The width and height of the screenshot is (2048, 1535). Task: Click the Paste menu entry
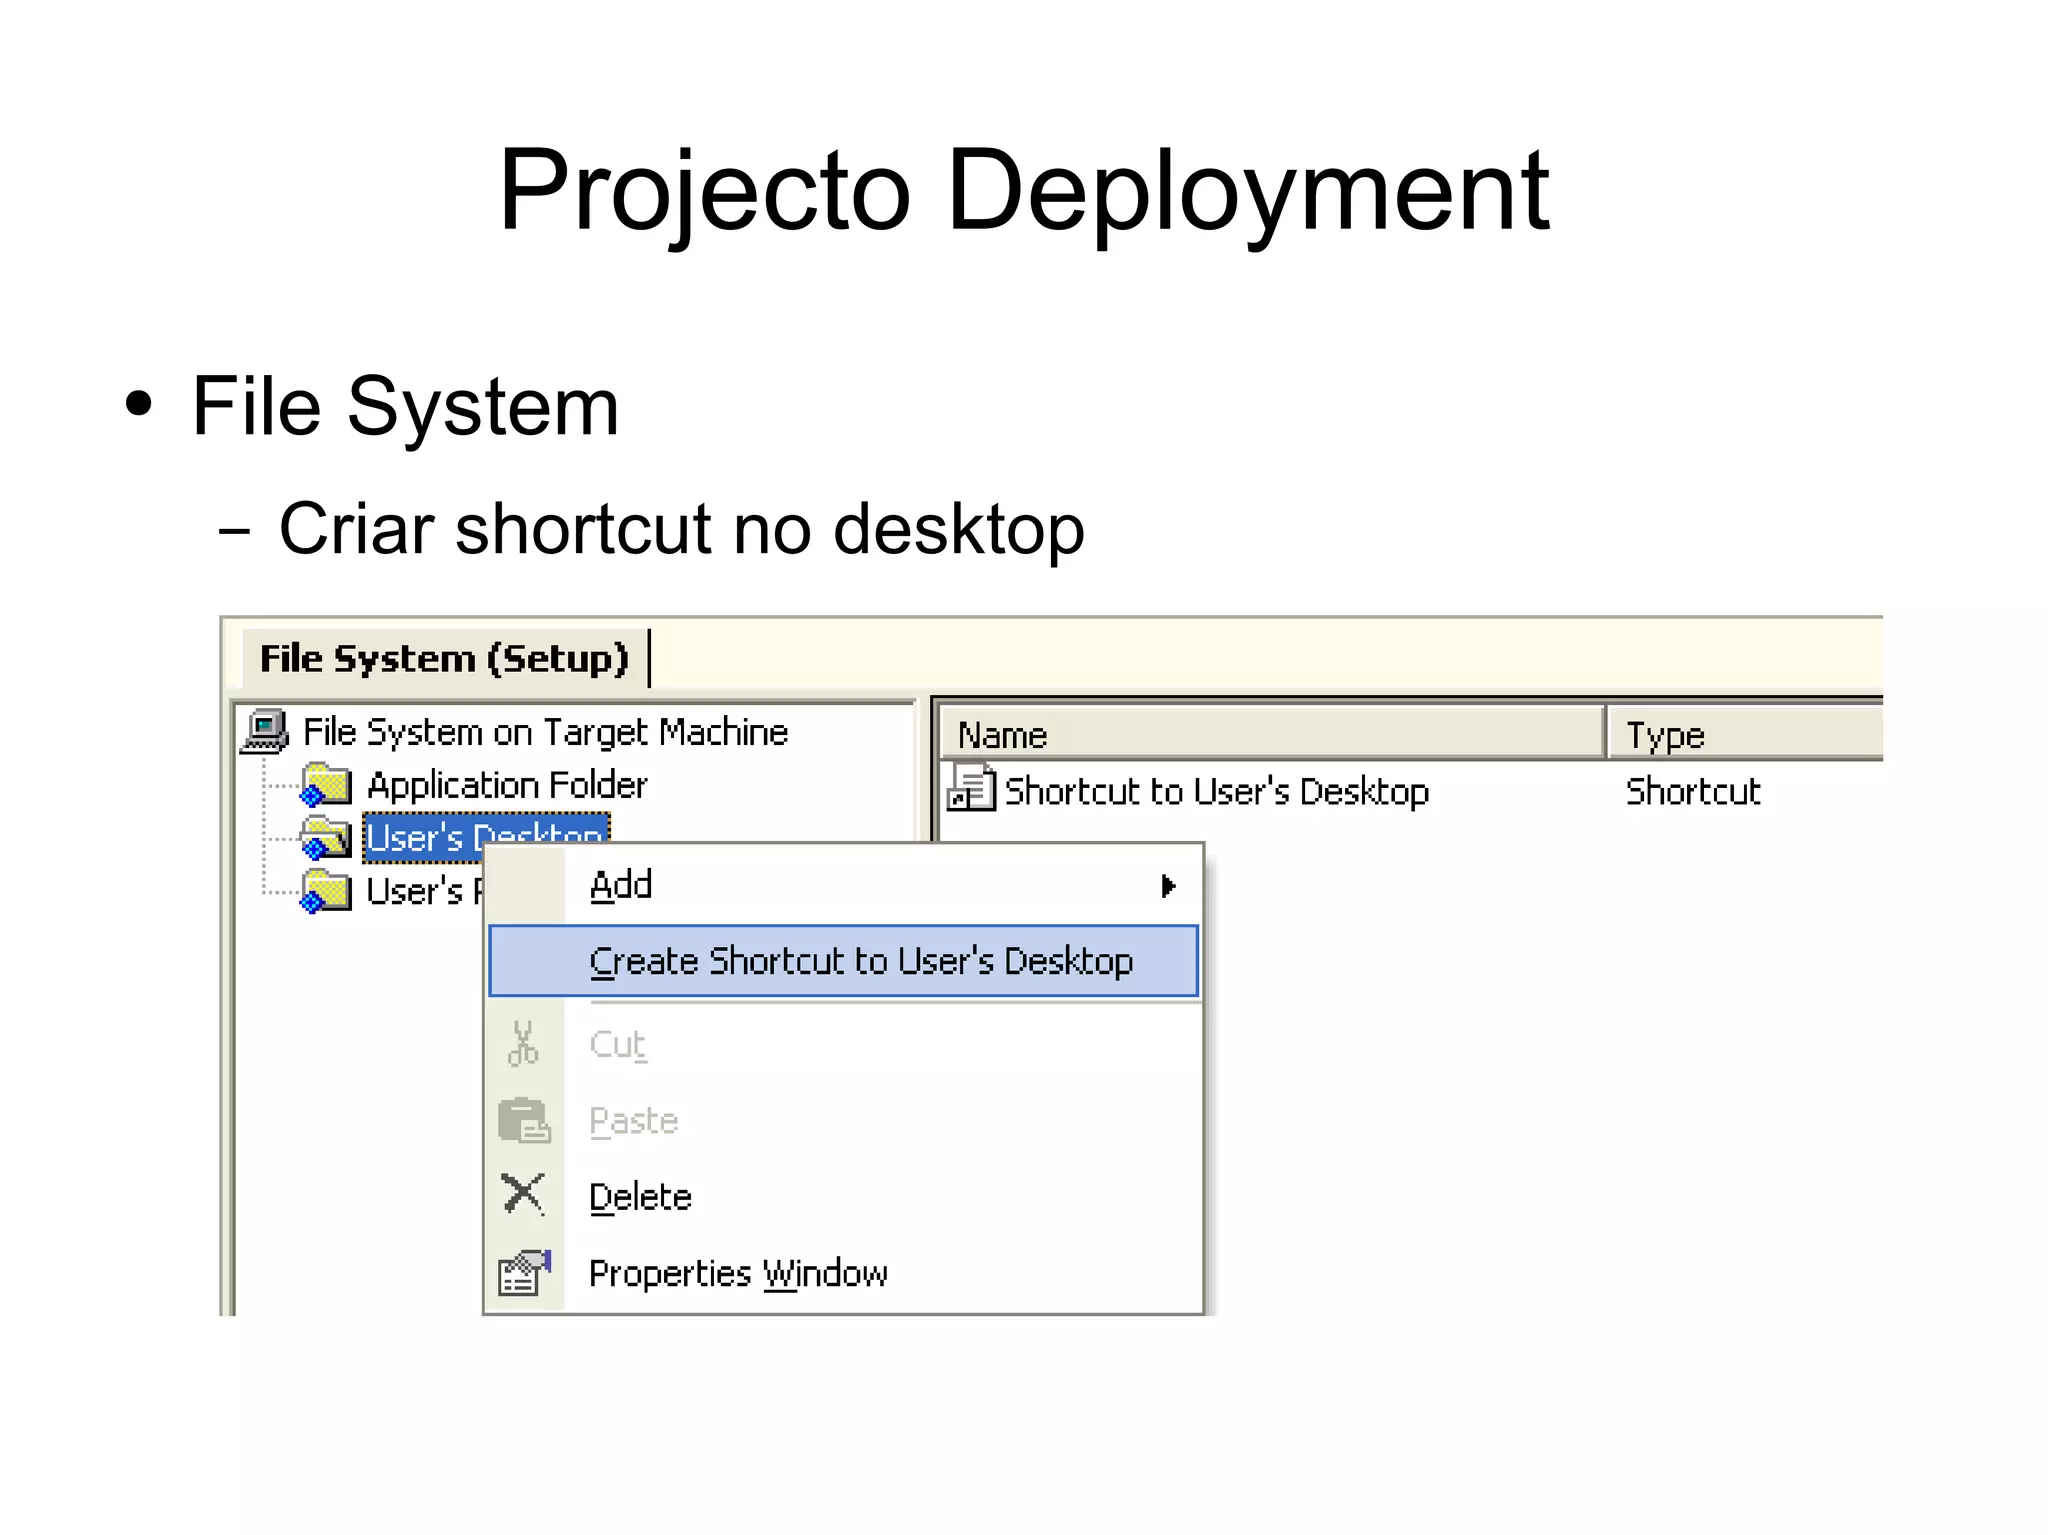coord(844,1120)
